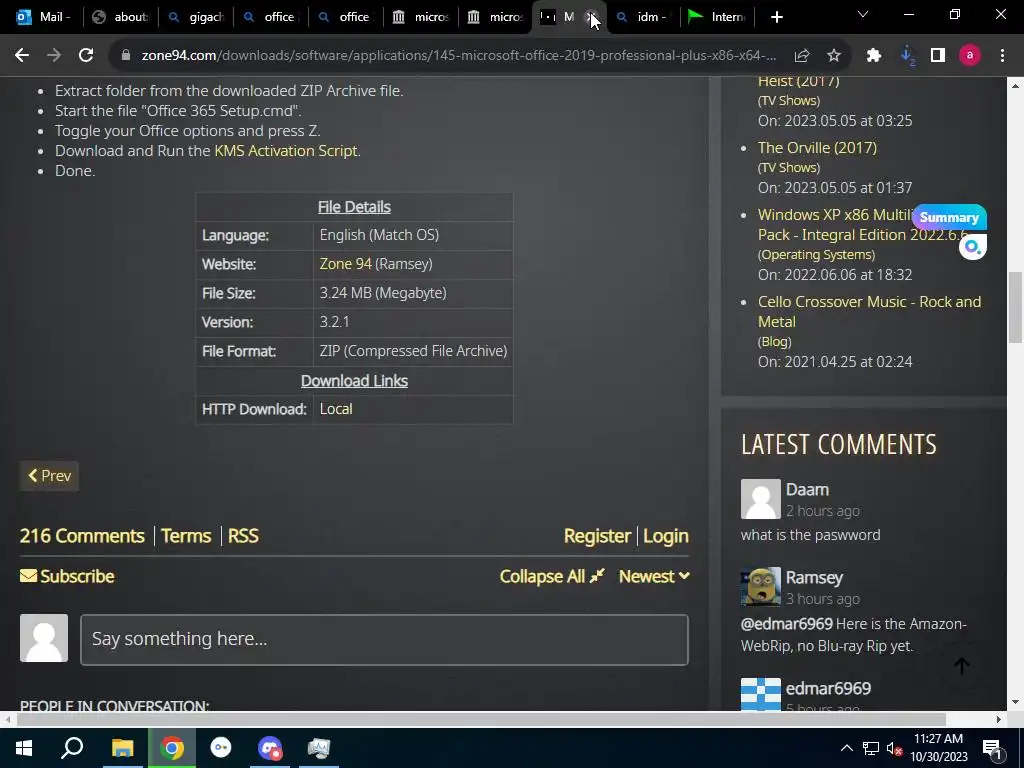Viewport: 1024px width, 768px height.
Task: Reload the page with the refresh icon
Action: tap(86, 56)
